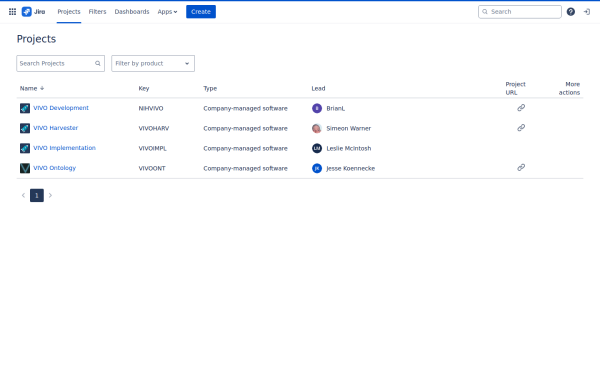Click the Type column header
Image resolution: width=600 pixels, height=375 pixels.
tap(210, 88)
